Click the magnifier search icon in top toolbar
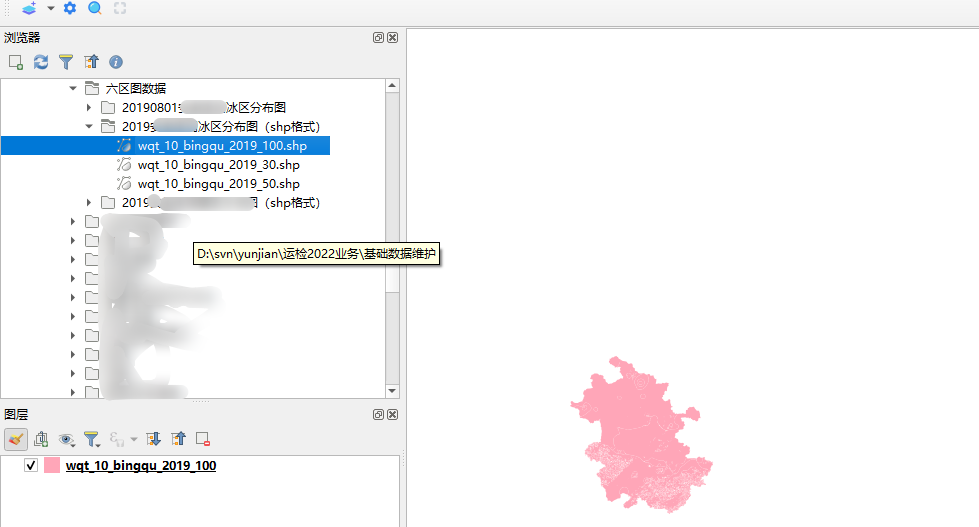The width and height of the screenshot is (979, 527). 95,8
